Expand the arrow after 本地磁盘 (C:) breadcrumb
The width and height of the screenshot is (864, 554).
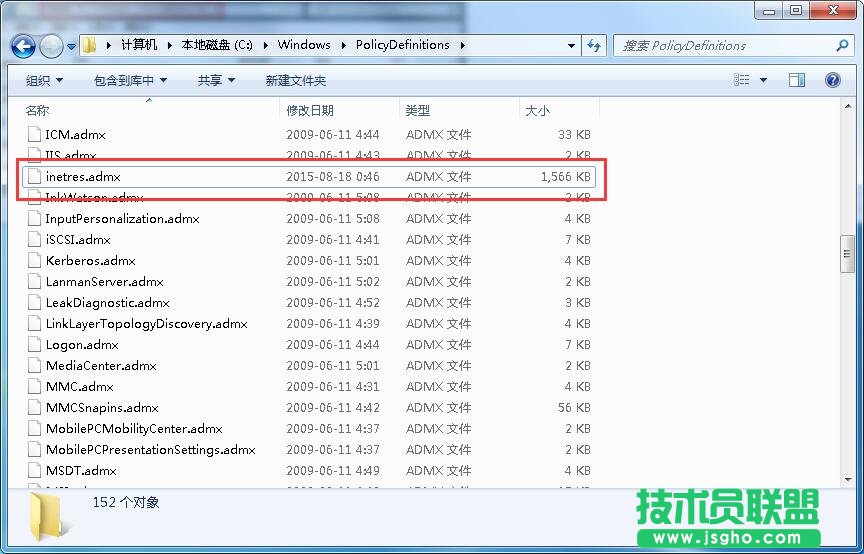(266, 45)
